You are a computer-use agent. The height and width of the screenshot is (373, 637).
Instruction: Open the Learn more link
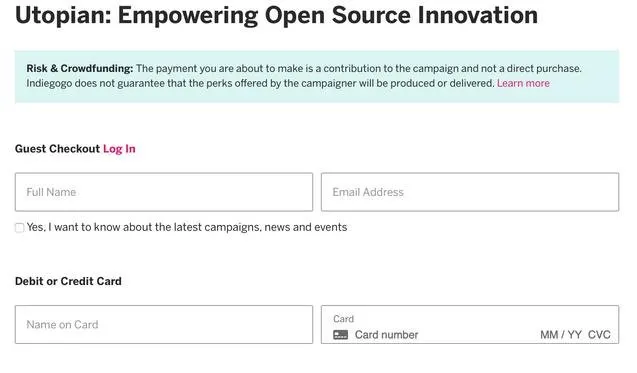(523, 83)
